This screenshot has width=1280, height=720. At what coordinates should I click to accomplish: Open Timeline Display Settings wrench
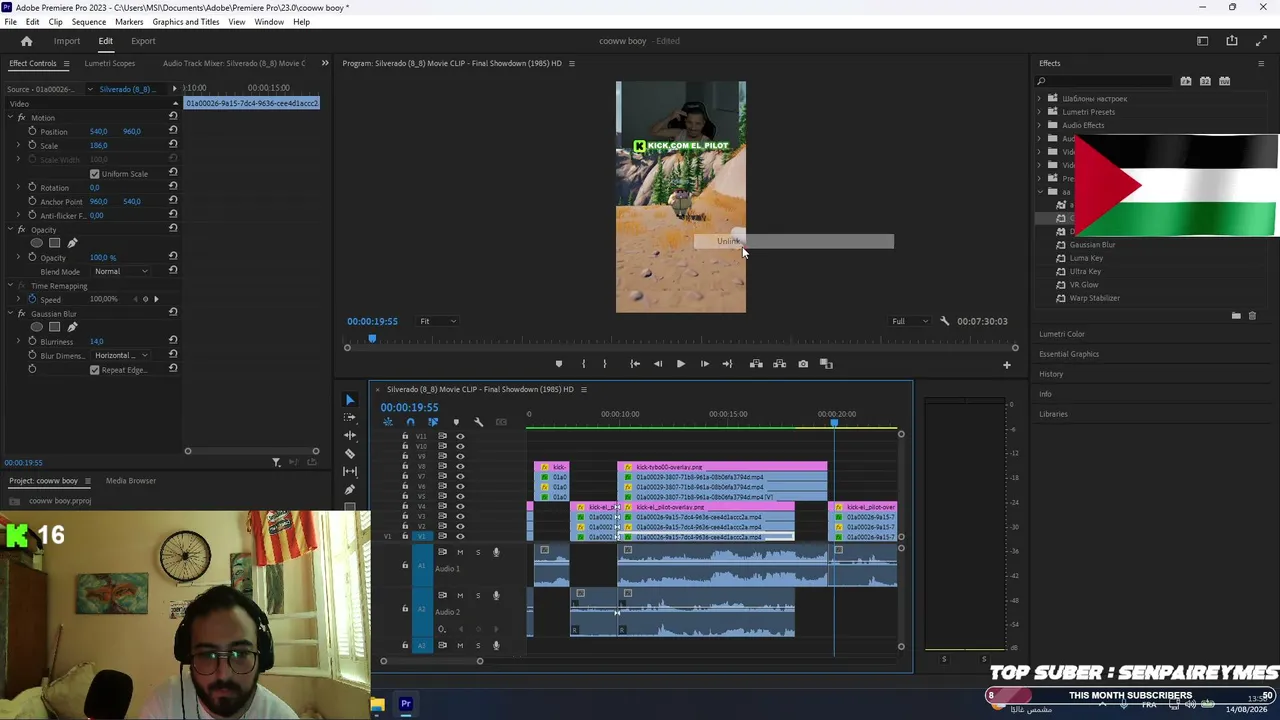(479, 422)
